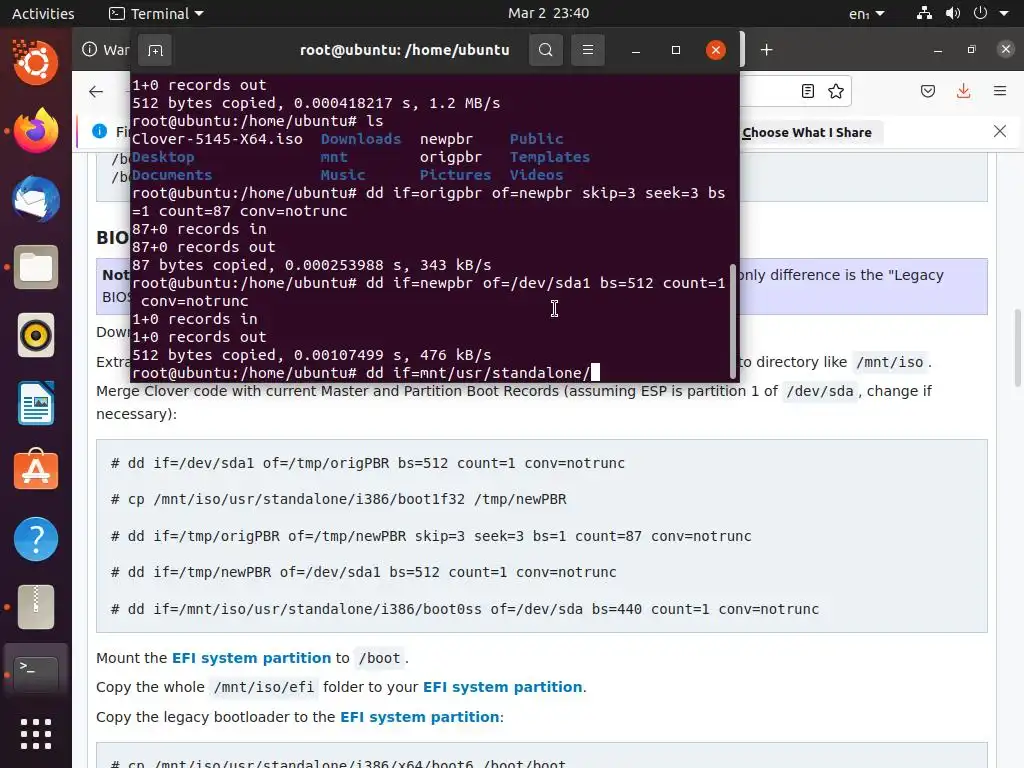
Task: Click Clover-5145-X64.iso filename in terminal
Action: click(217, 139)
